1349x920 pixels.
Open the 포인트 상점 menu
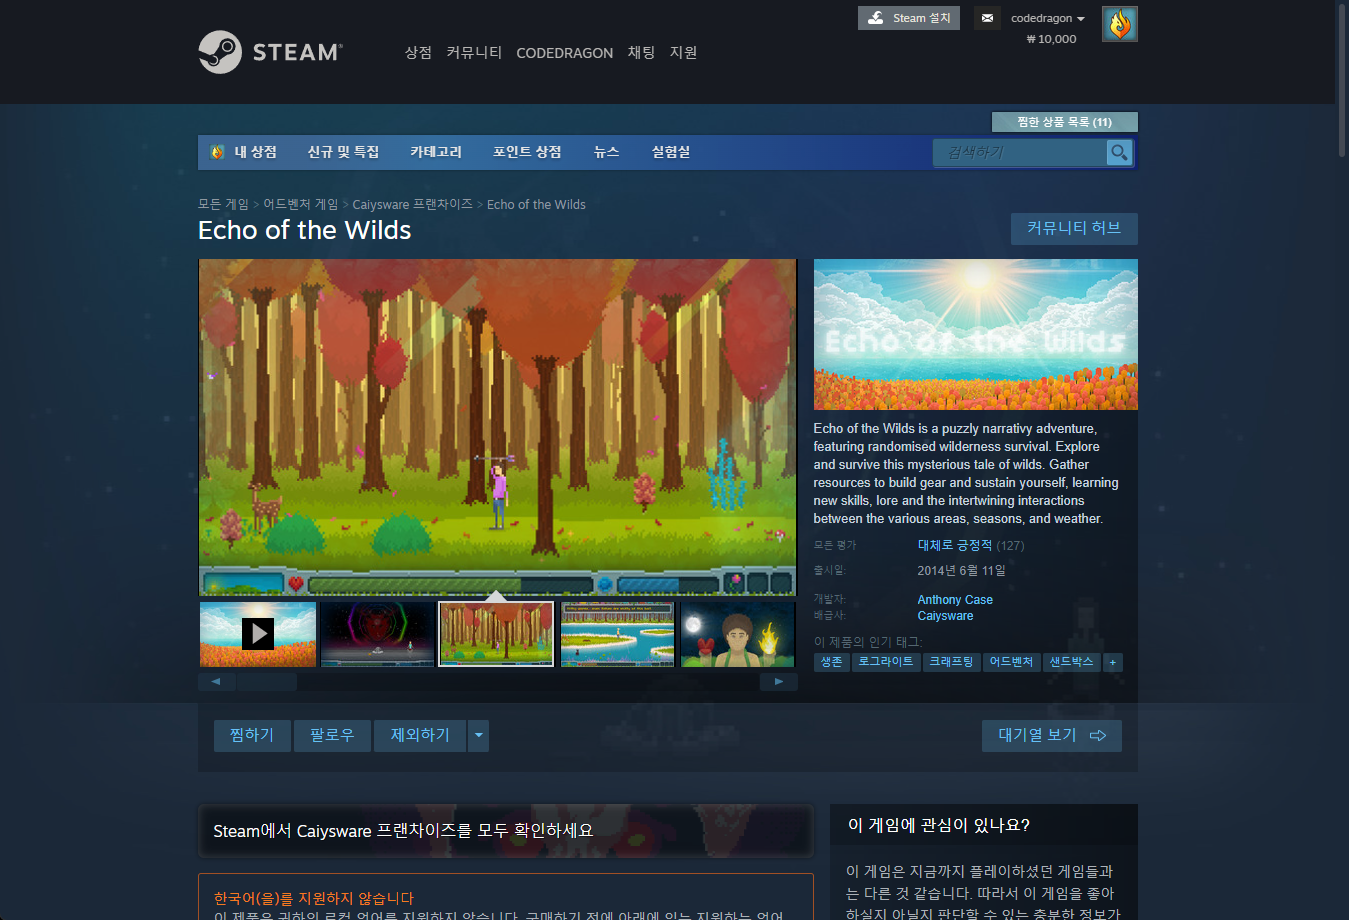[x=527, y=152]
